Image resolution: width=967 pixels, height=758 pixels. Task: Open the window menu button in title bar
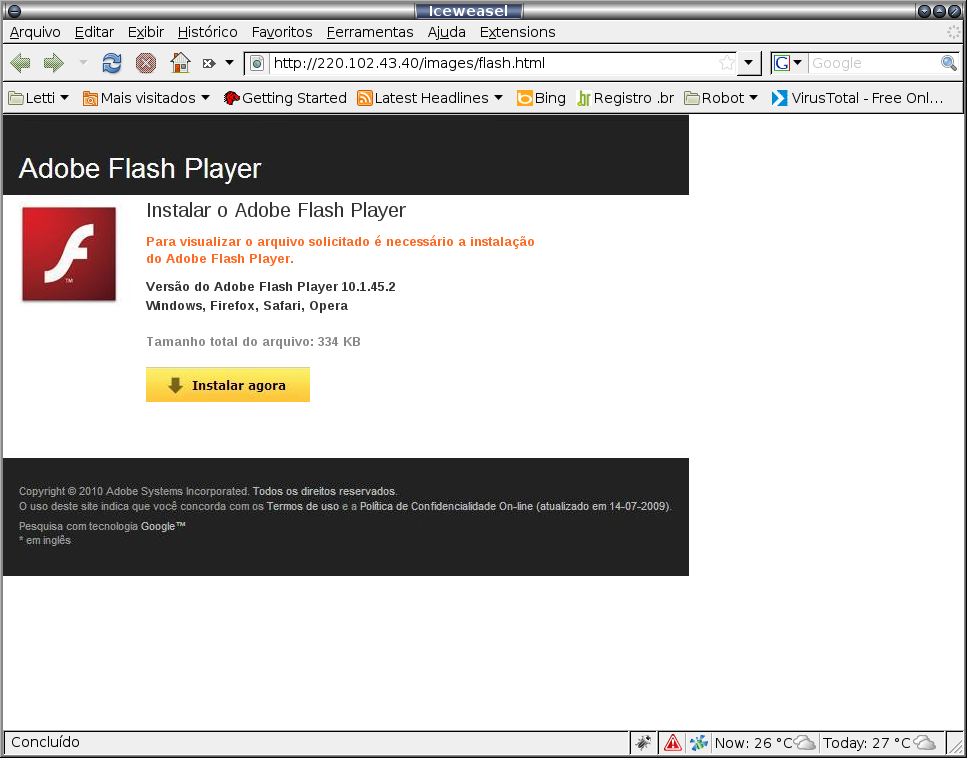pos(14,10)
